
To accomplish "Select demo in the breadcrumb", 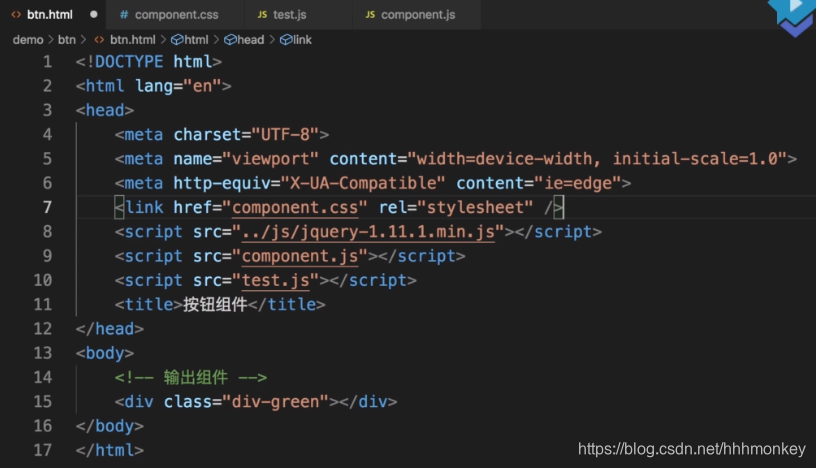I will click(x=28, y=40).
